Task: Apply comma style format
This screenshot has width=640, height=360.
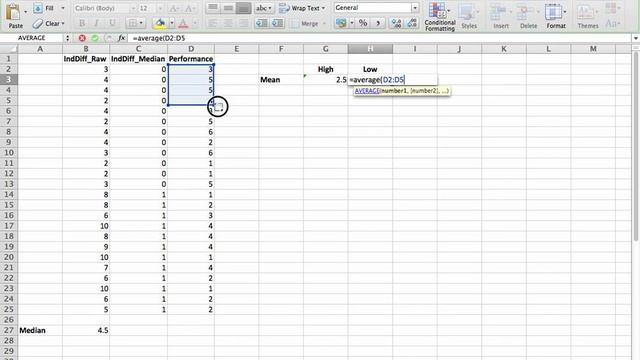Action: [x=378, y=23]
